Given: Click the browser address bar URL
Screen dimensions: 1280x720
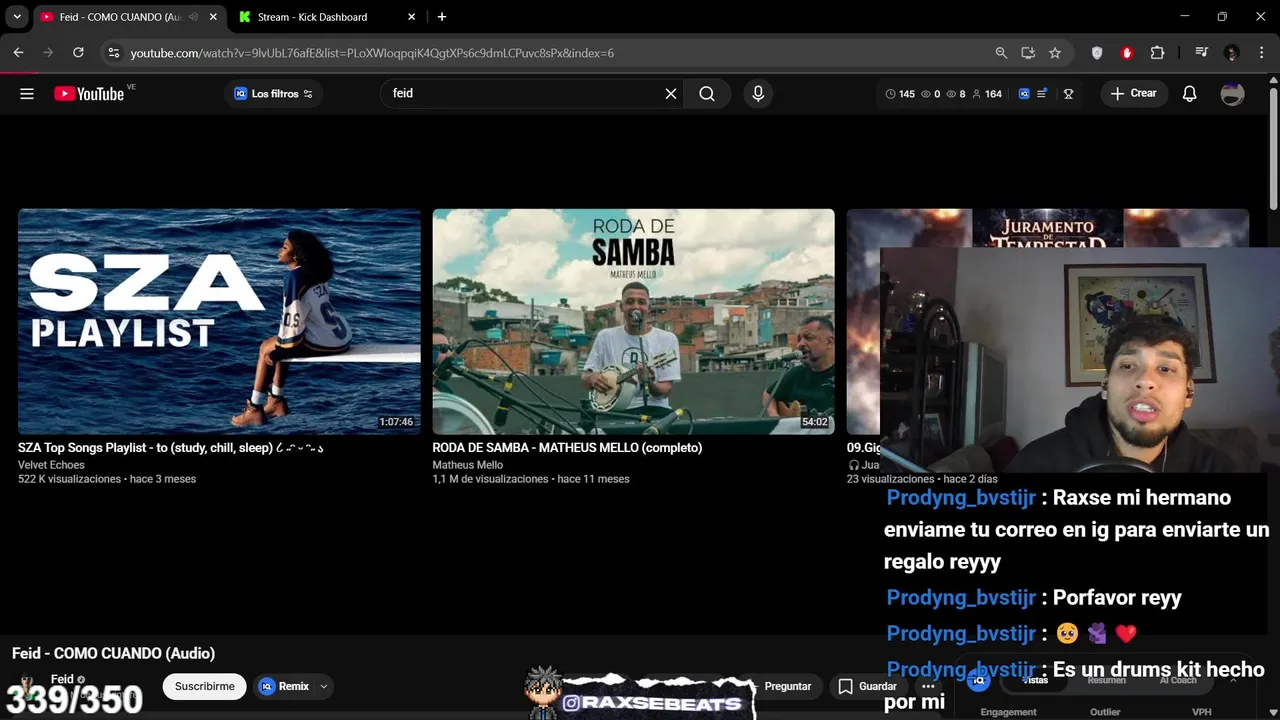Looking at the screenshot, I should pyautogui.click(x=372, y=53).
